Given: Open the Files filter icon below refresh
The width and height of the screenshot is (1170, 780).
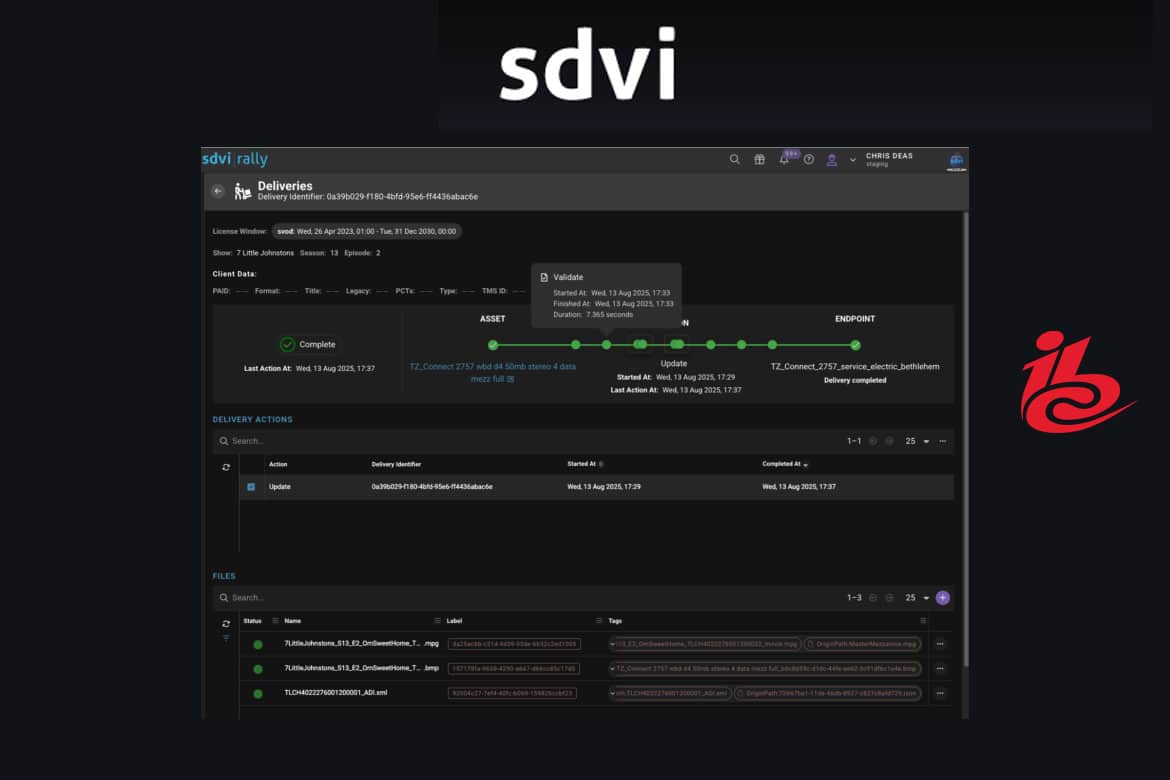Looking at the screenshot, I should click(226, 638).
